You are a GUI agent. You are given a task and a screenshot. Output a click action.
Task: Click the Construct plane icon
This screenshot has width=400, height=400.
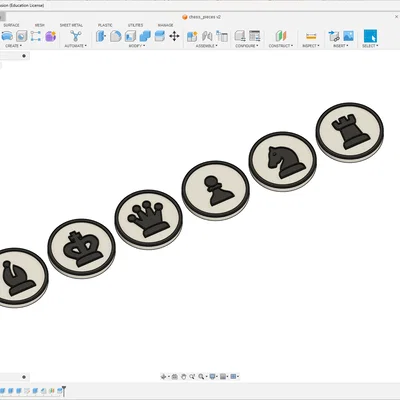coord(281,36)
